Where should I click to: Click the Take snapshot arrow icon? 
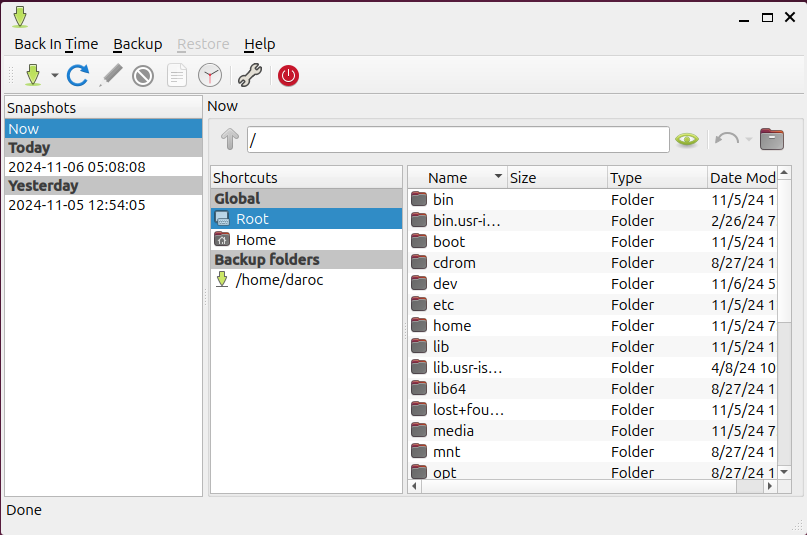(x=33, y=75)
